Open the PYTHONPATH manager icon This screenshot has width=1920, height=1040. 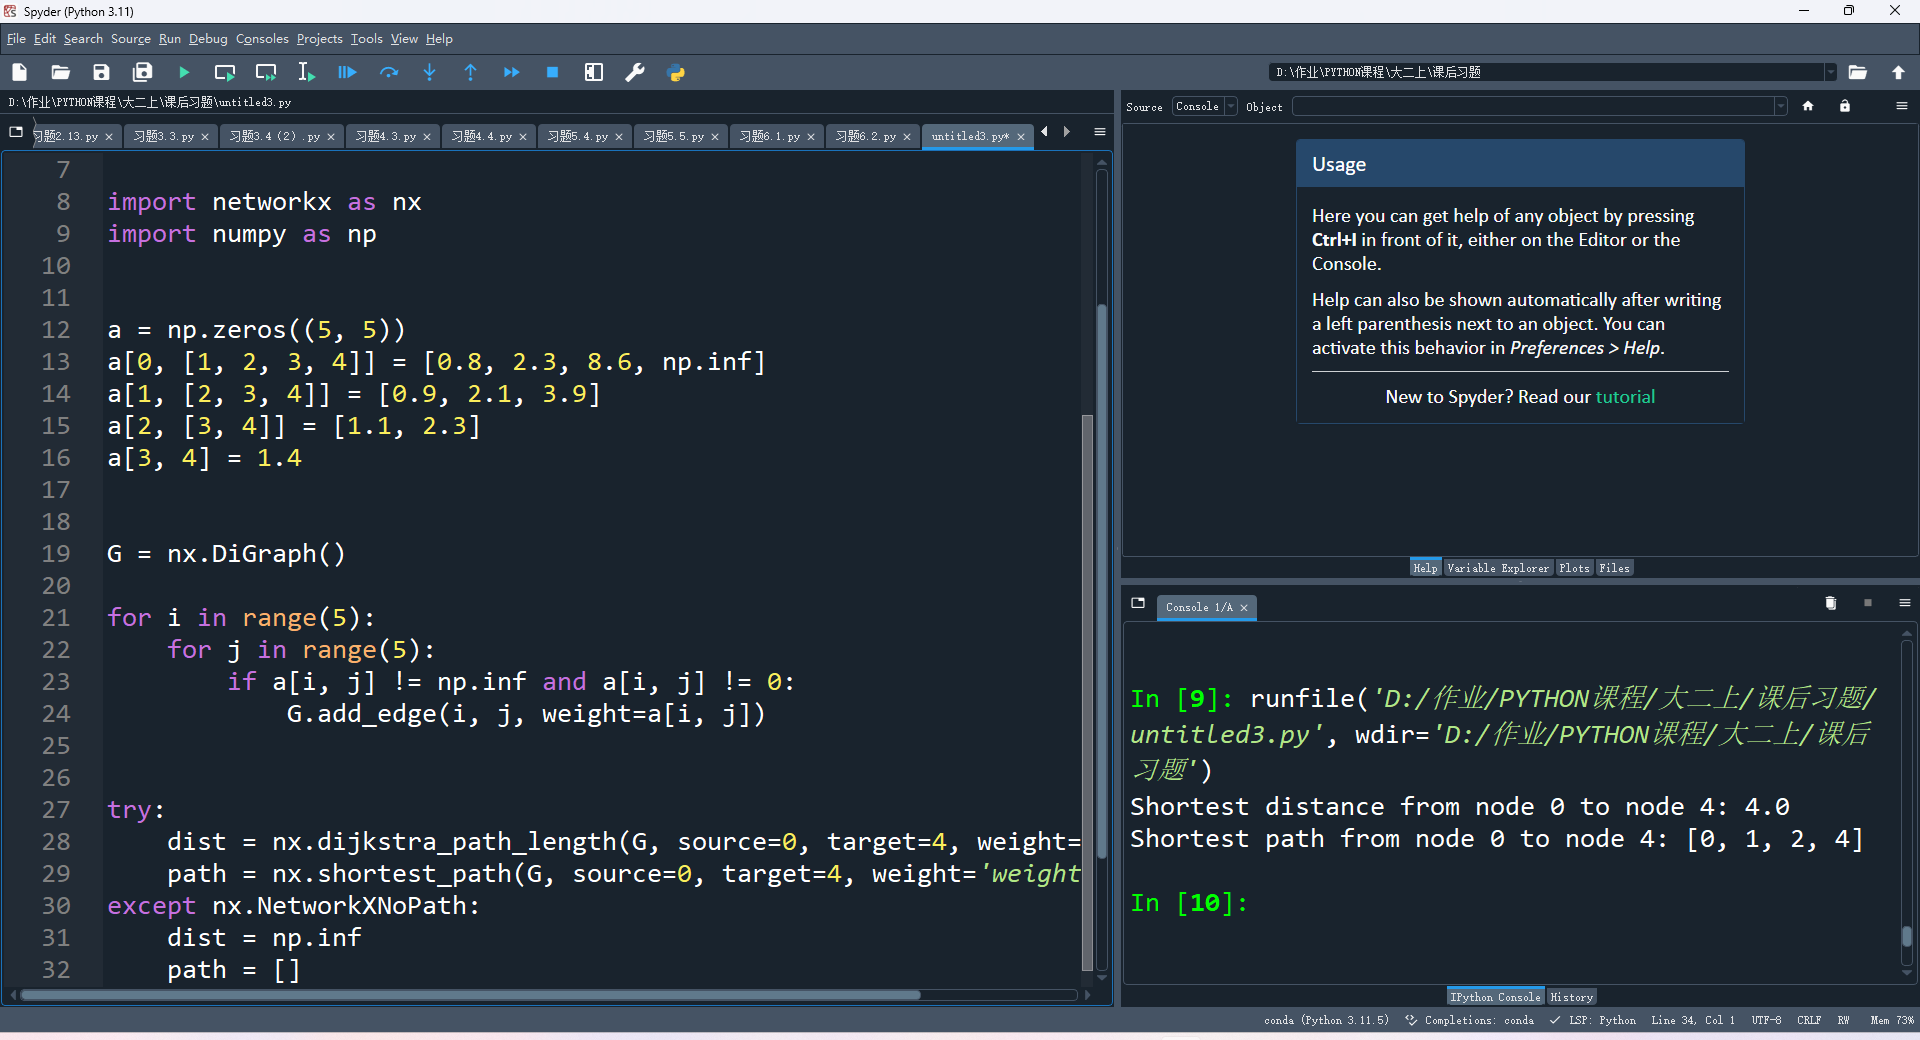click(676, 72)
